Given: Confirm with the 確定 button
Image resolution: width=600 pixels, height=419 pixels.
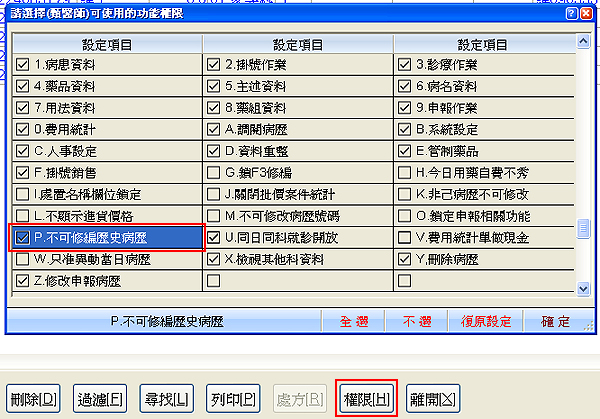Looking at the screenshot, I should click(555, 322).
